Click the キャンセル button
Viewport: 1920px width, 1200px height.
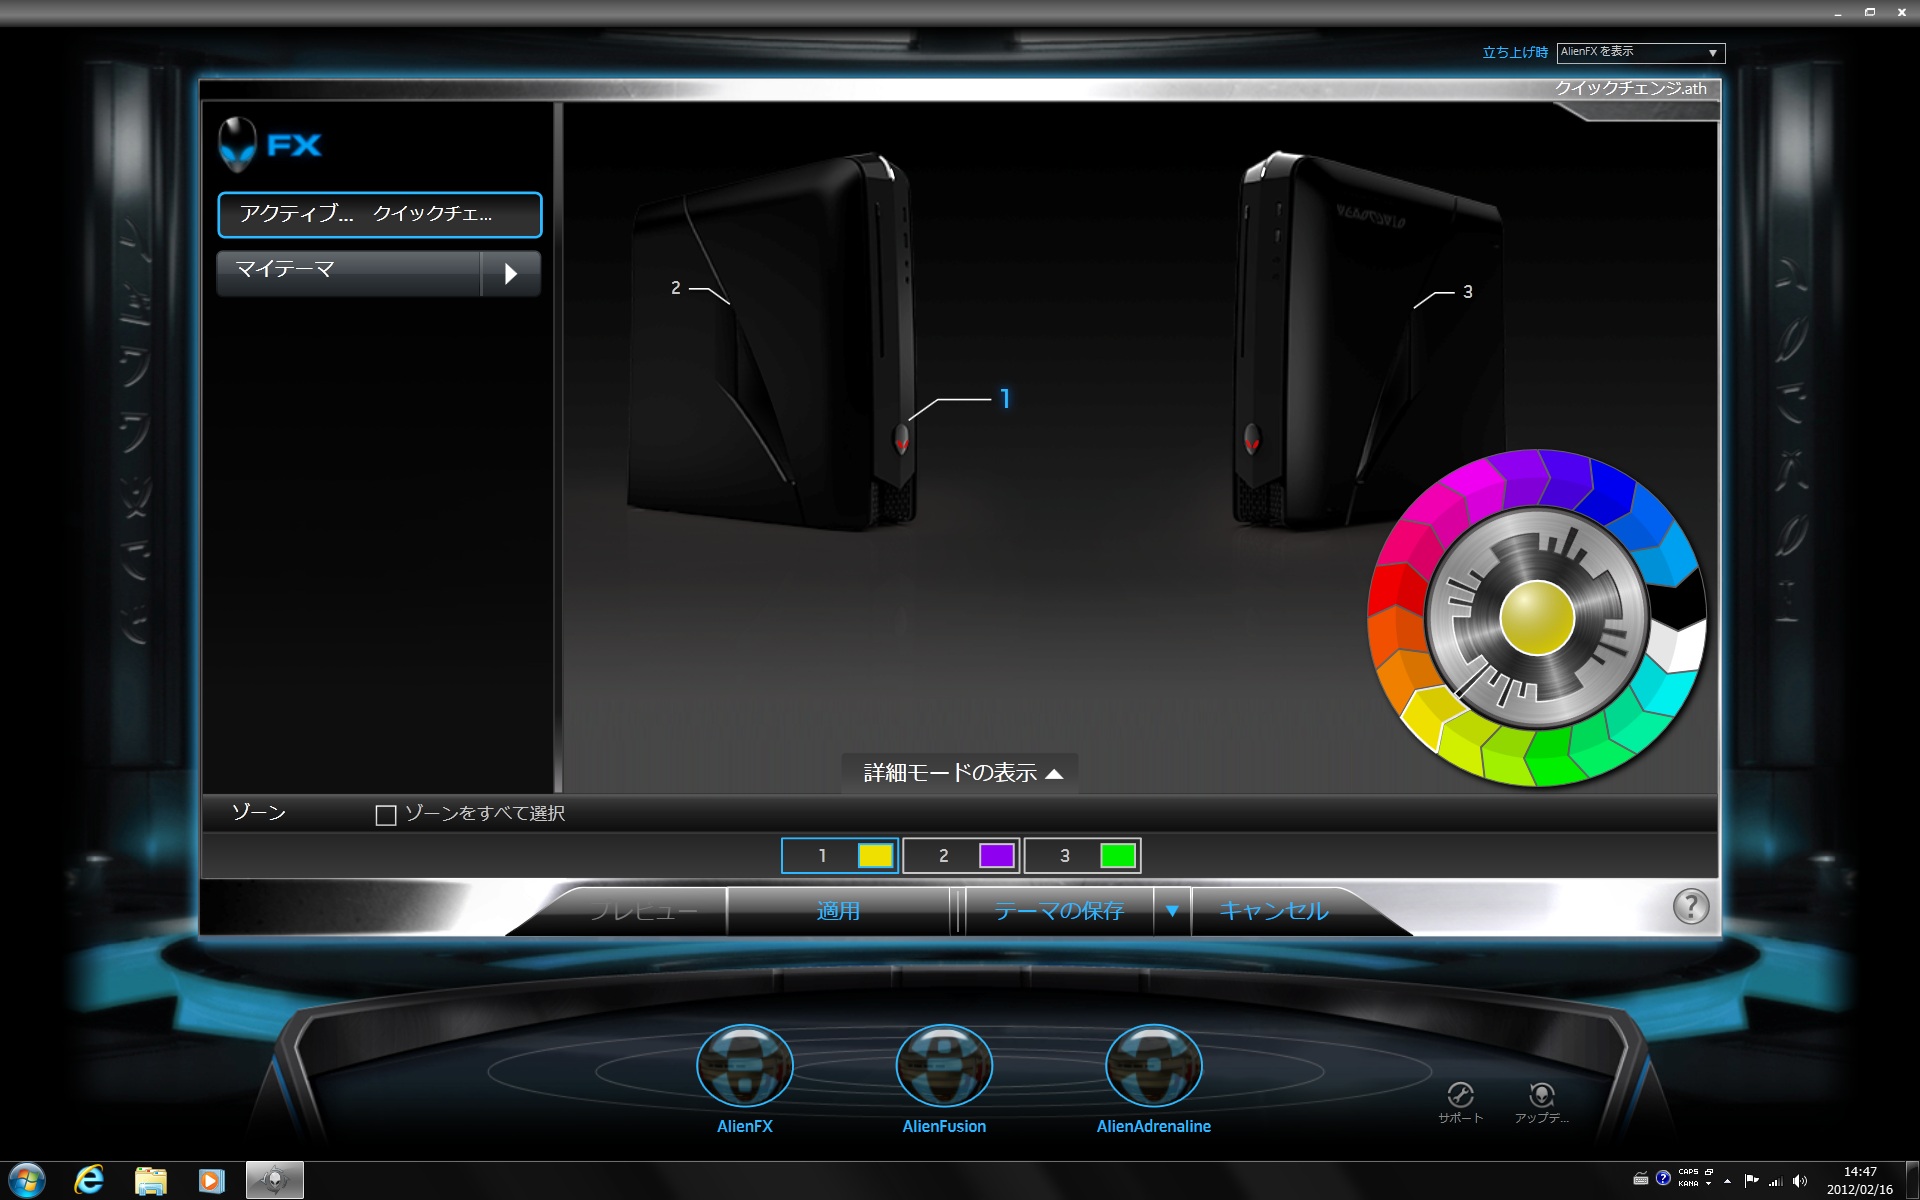click(x=1273, y=911)
